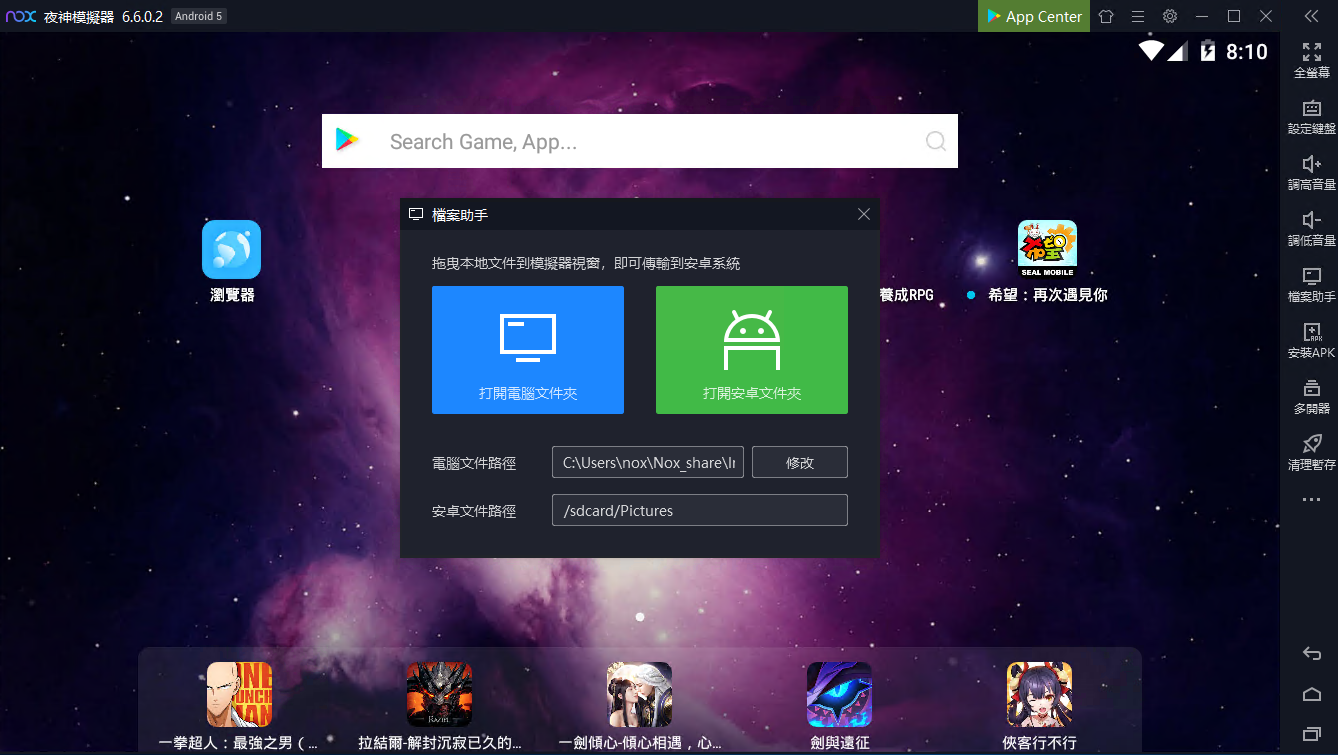Click the fullscreen (全螢幕) sidebar icon

[x=1311, y=53]
